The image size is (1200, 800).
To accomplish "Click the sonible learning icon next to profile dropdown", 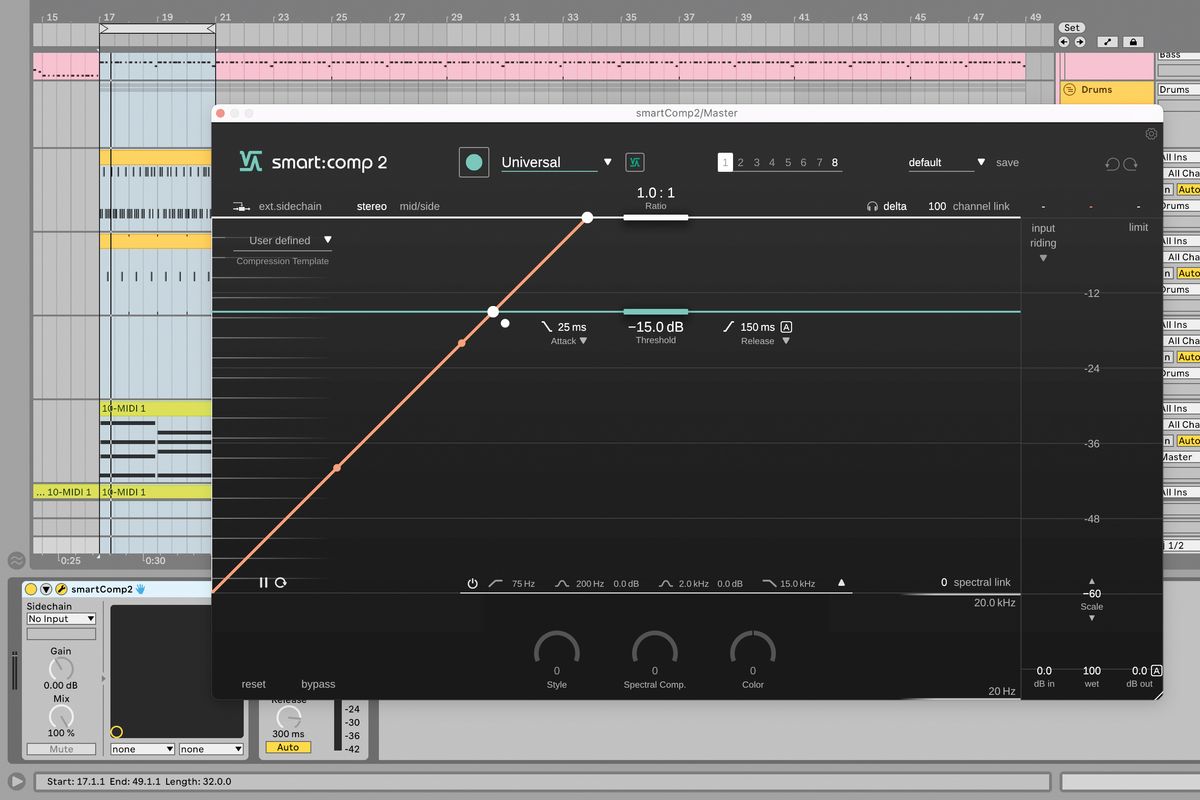I will (635, 161).
